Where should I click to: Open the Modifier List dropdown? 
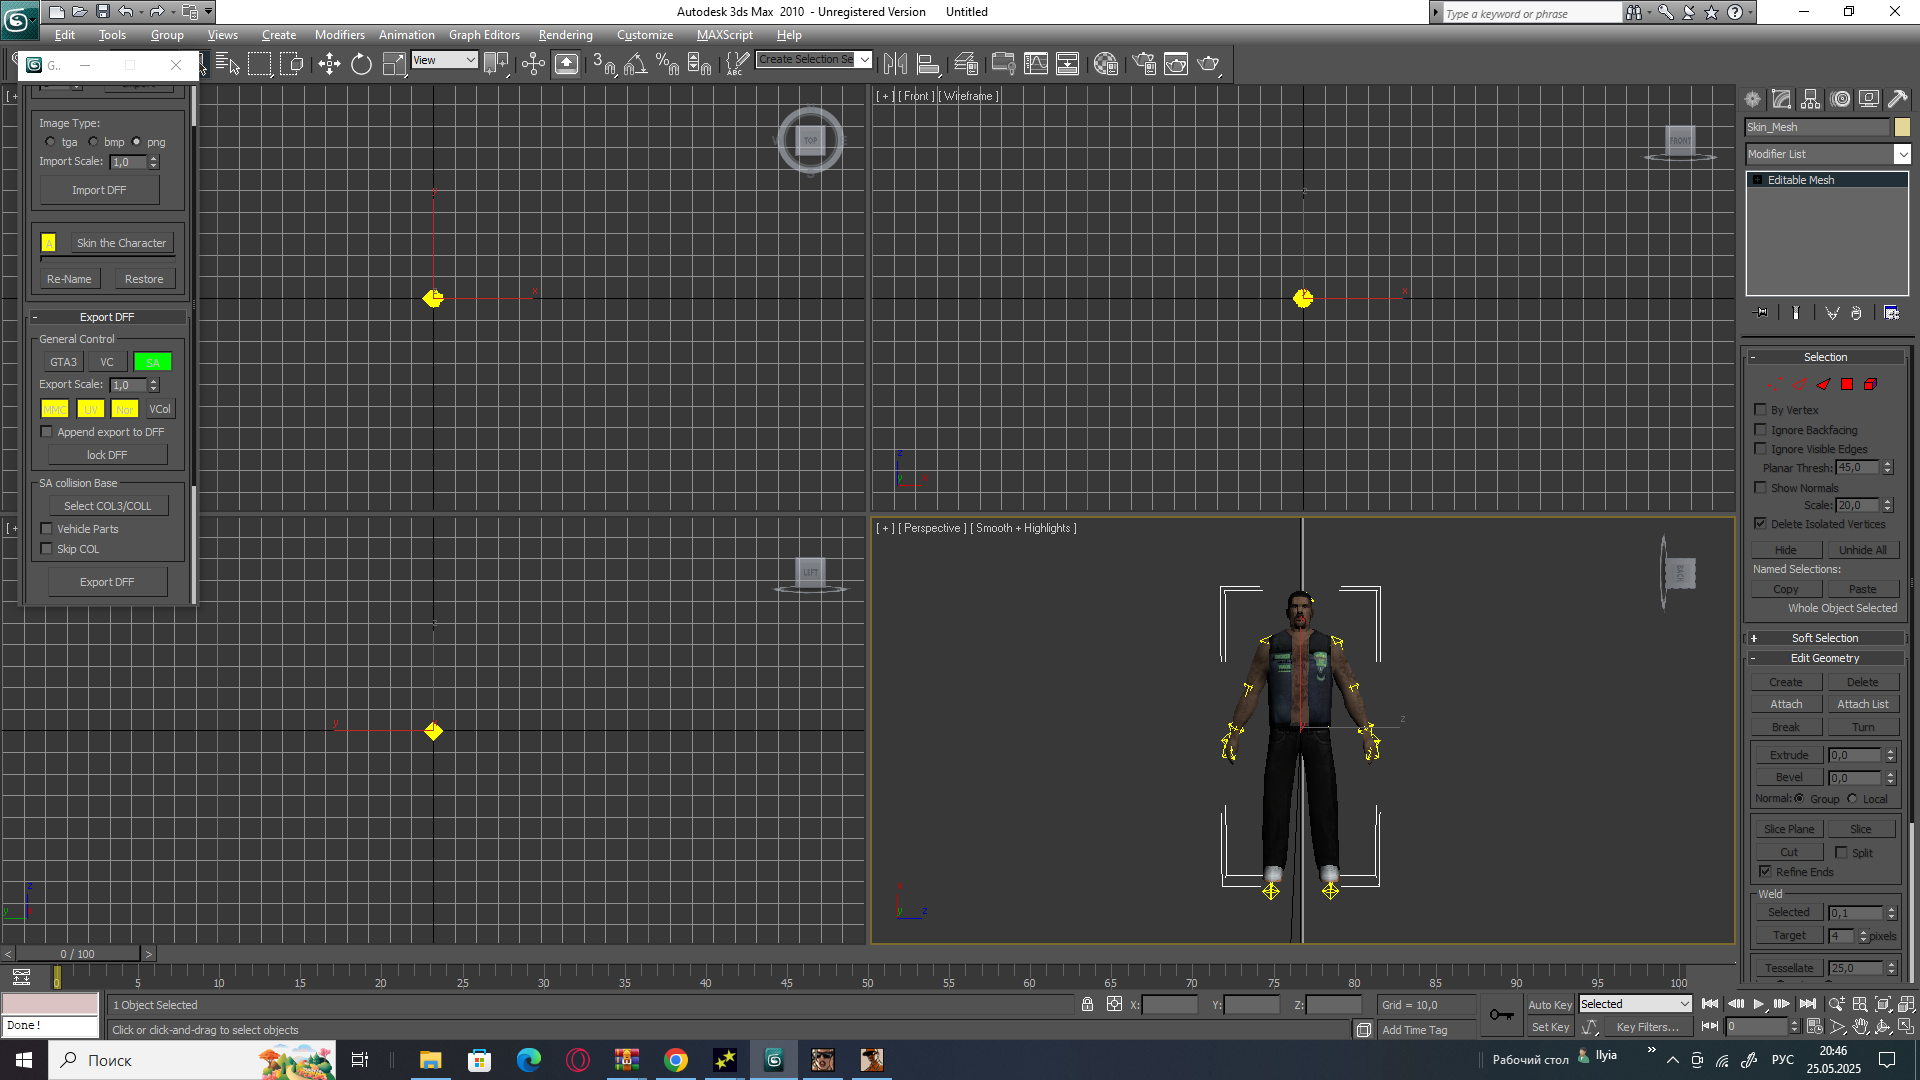pyautogui.click(x=1902, y=154)
